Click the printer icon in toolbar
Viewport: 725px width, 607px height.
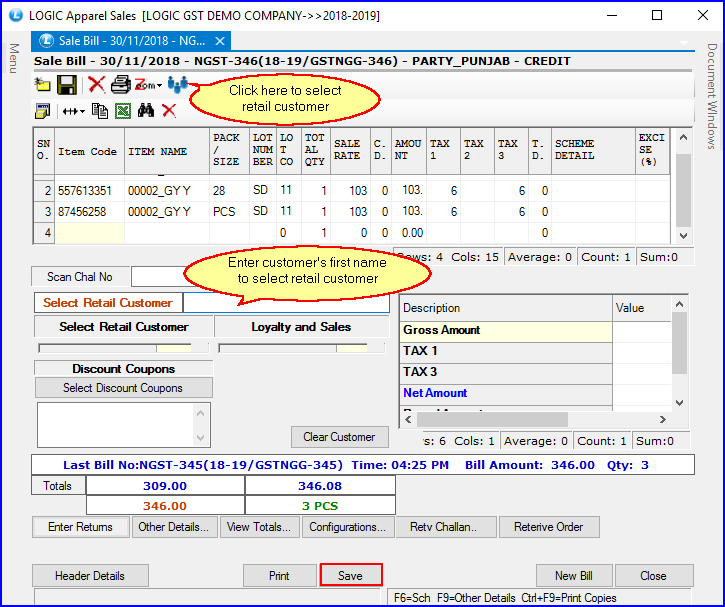[x=121, y=85]
